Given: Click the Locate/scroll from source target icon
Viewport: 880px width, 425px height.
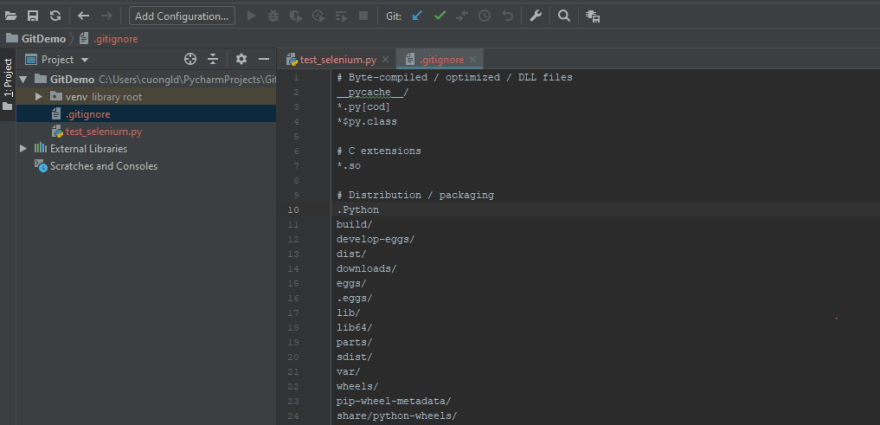Looking at the screenshot, I should coord(190,59).
